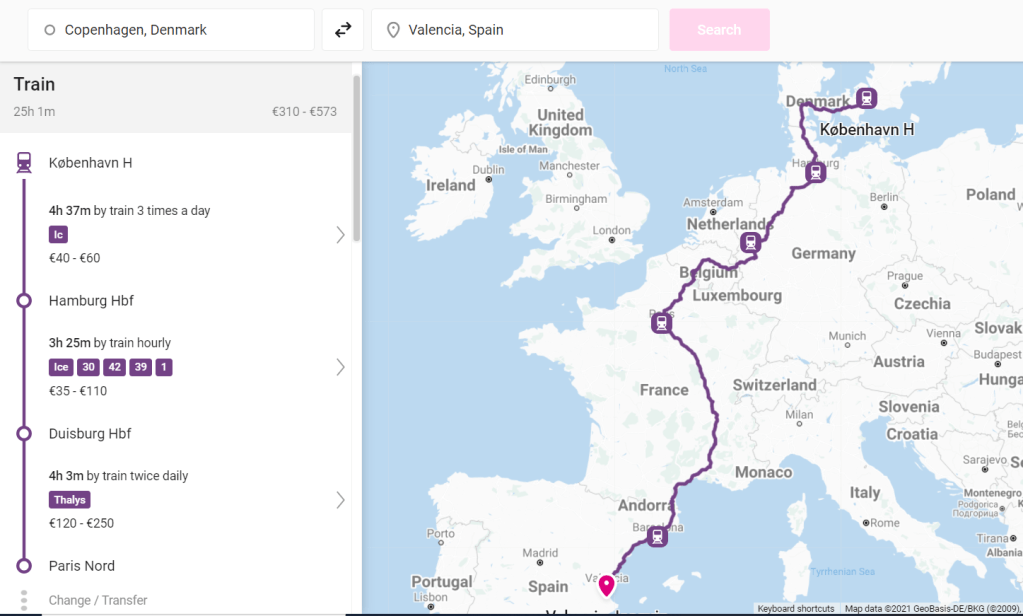The width and height of the screenshot is (1023, 616).
Task: Click the Copenhagen, Denmark origin field
Action: tap(171, 30)
